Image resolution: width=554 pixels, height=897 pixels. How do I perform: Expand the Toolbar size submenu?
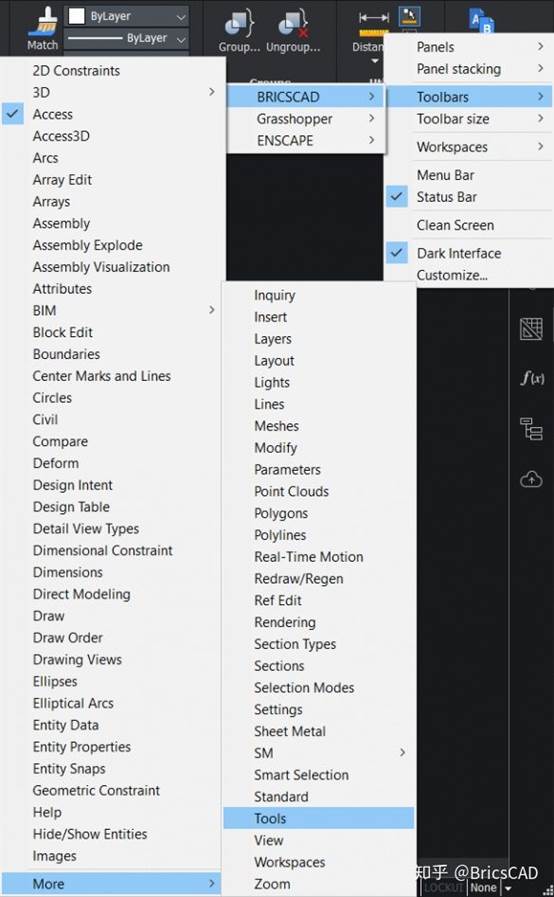coord(468,119)
